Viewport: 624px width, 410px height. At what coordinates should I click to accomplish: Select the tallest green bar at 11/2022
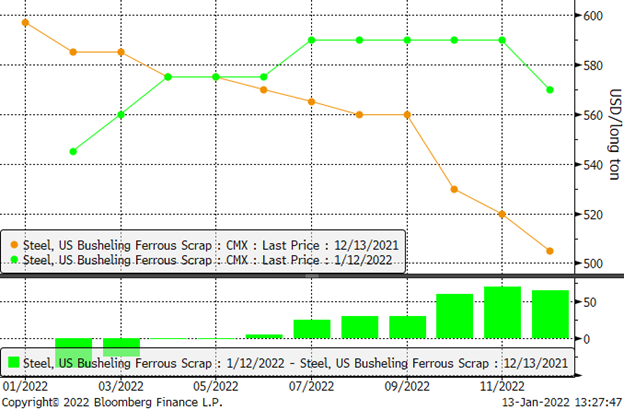502,313
